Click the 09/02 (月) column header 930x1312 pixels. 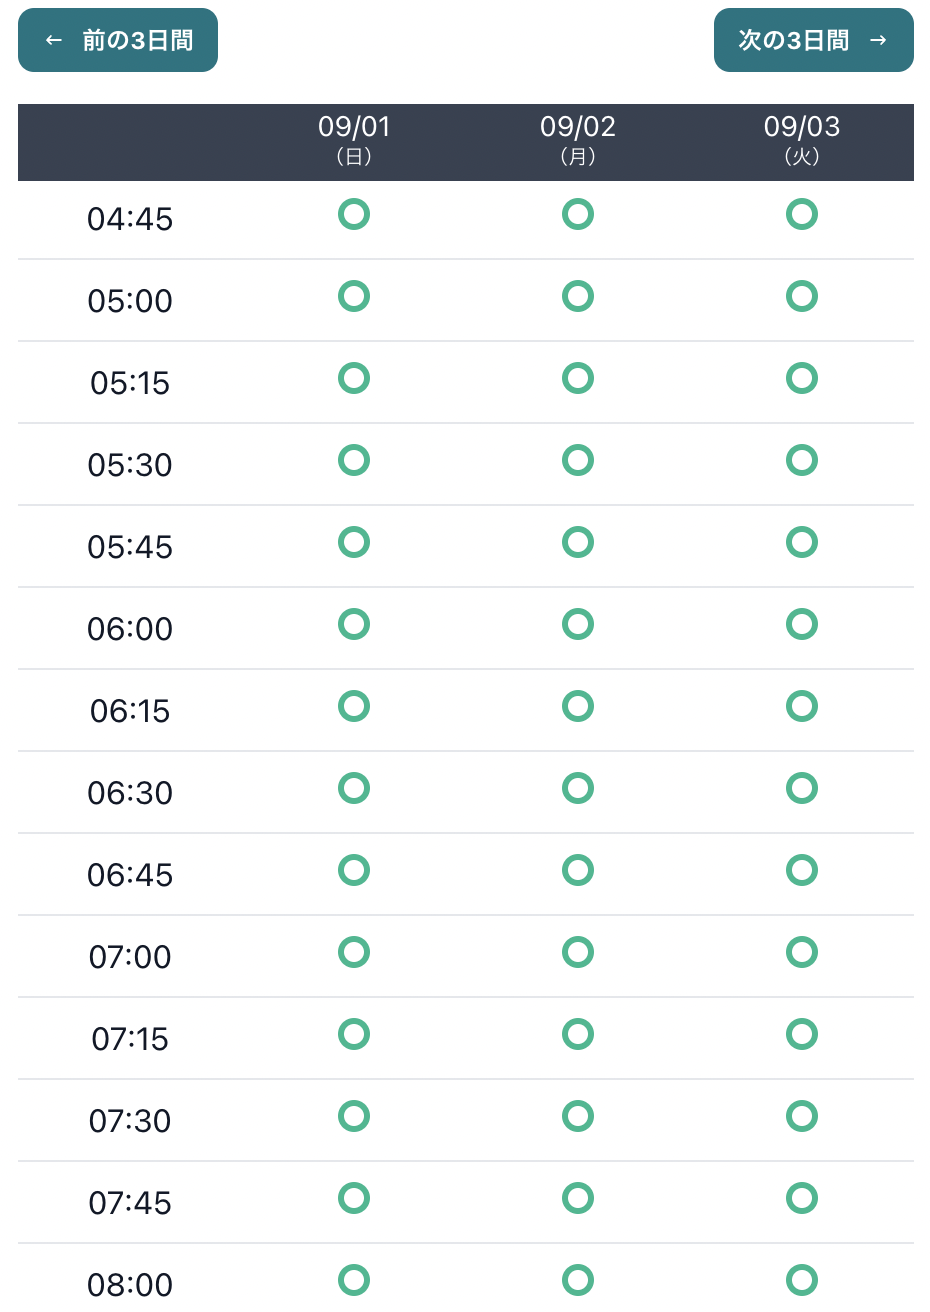tap(578, 140)
